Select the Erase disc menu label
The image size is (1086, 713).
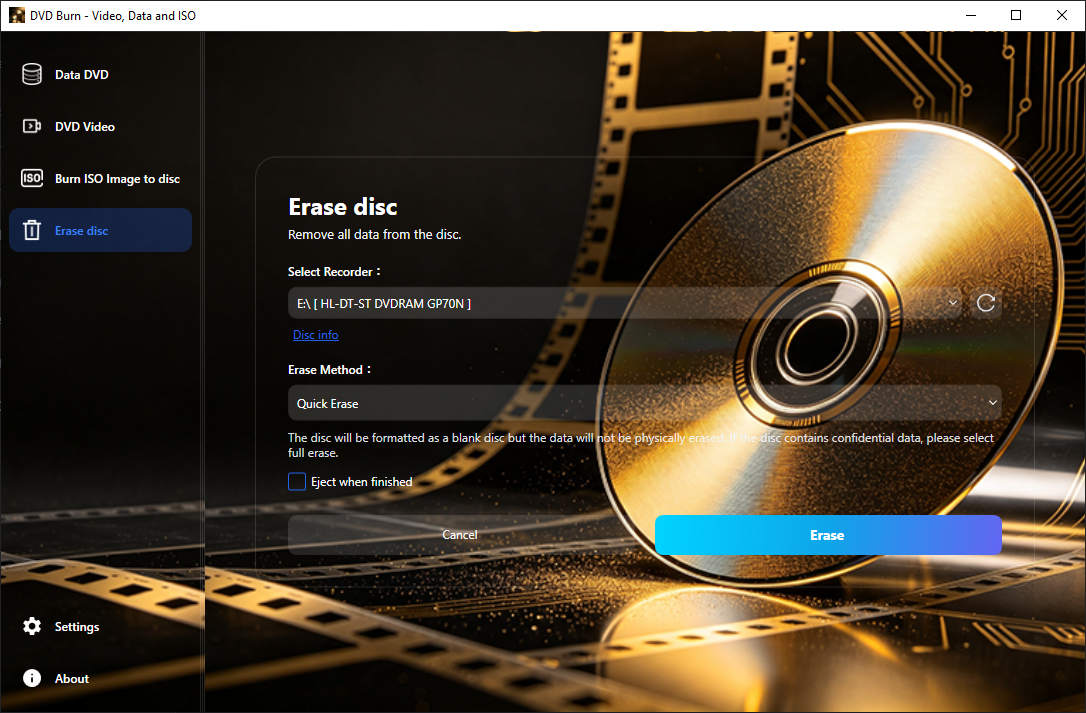coord(81,231)
